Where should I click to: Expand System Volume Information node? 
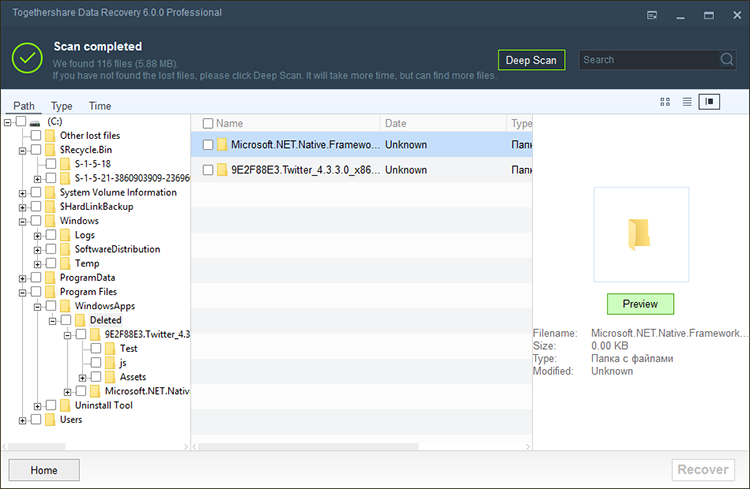[x=22, y=193]
